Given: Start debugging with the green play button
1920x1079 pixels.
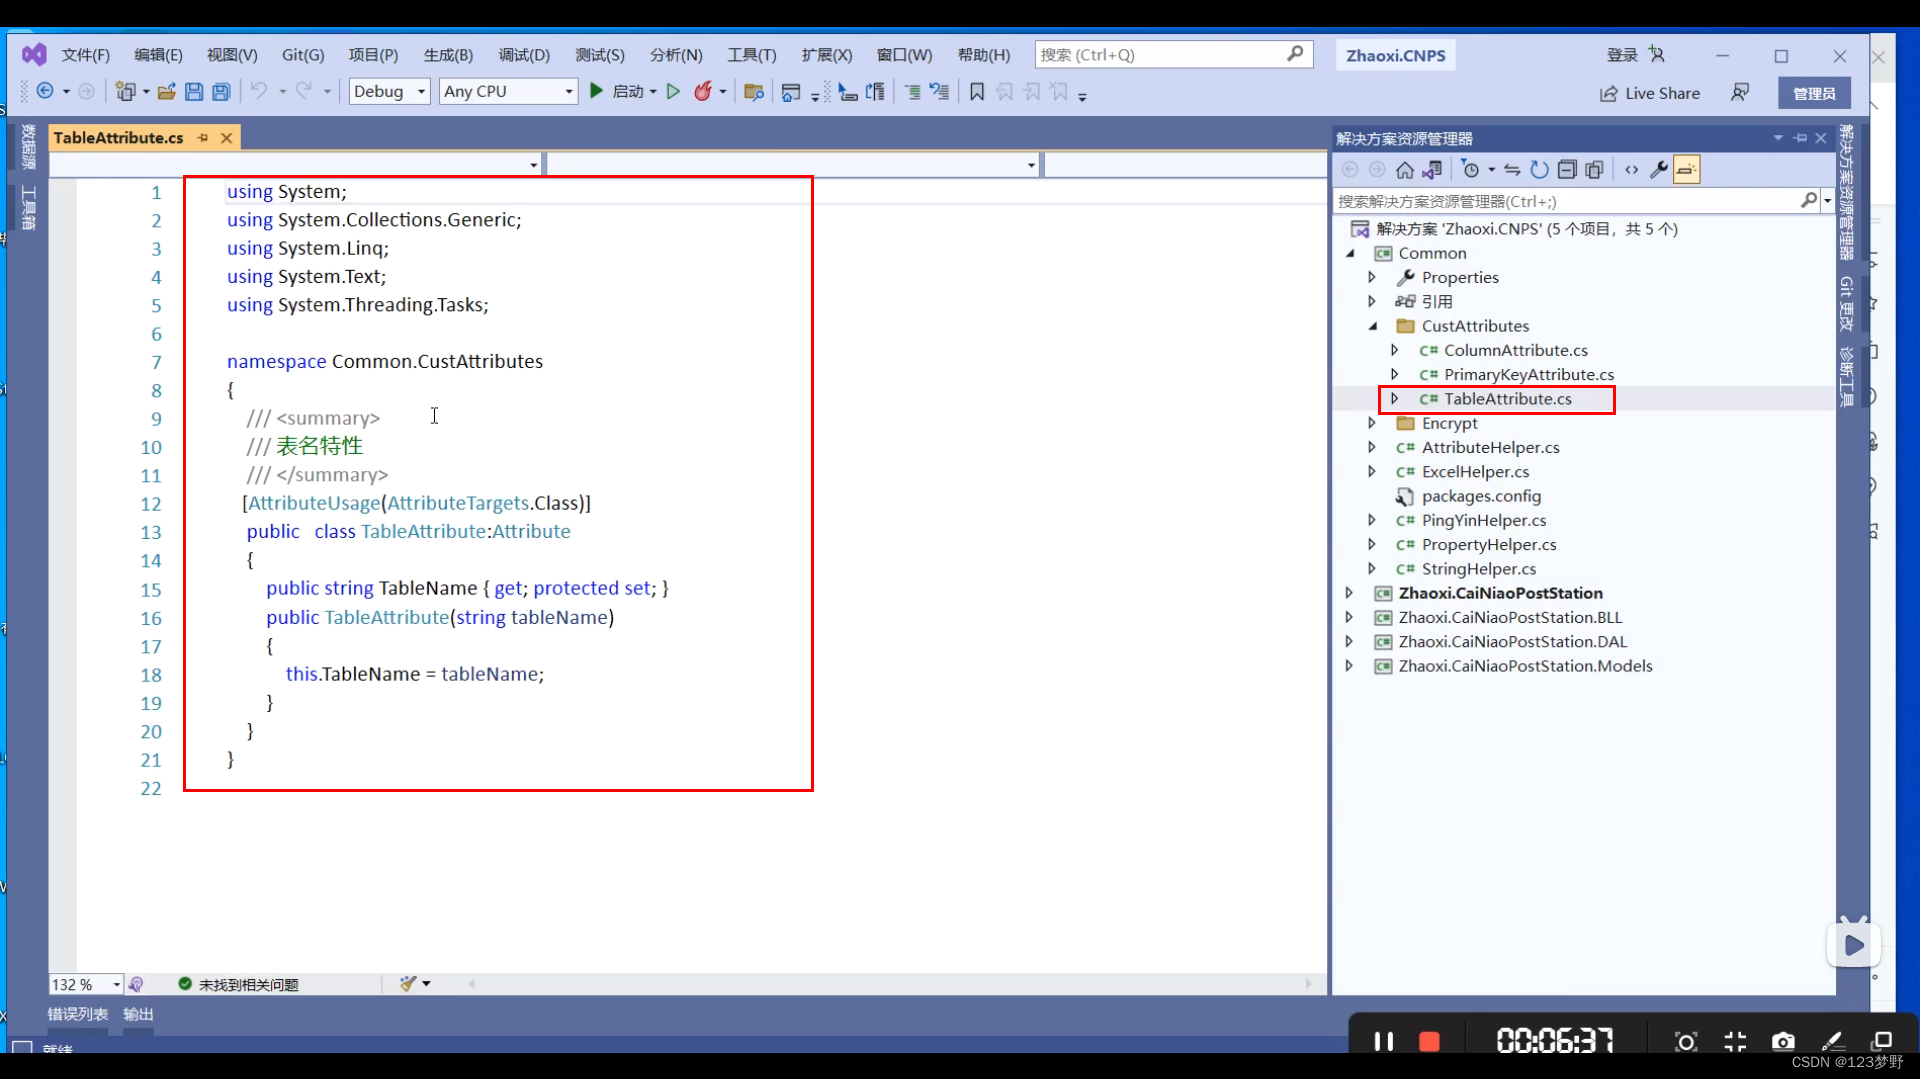Looking at the screenshot, I should (x=596, y=91).
